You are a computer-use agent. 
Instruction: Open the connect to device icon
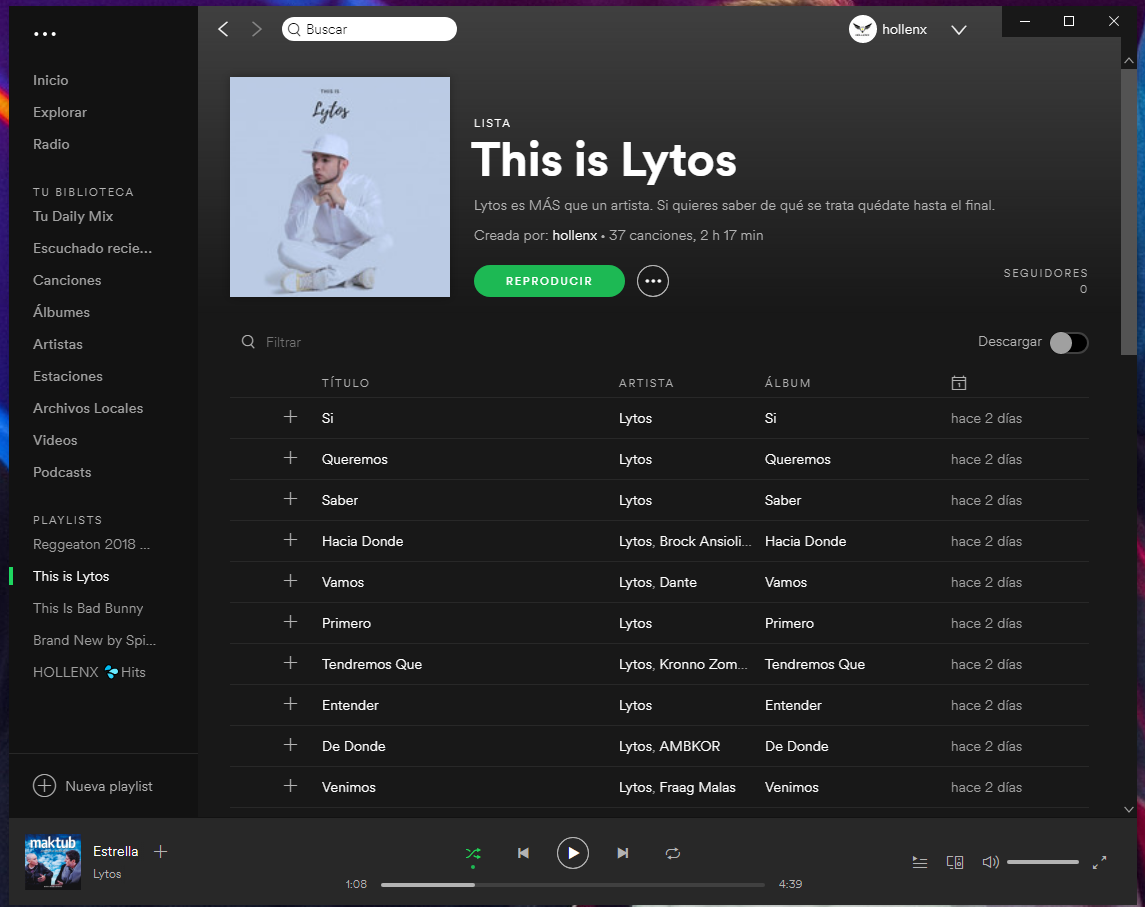click(955, 862)
